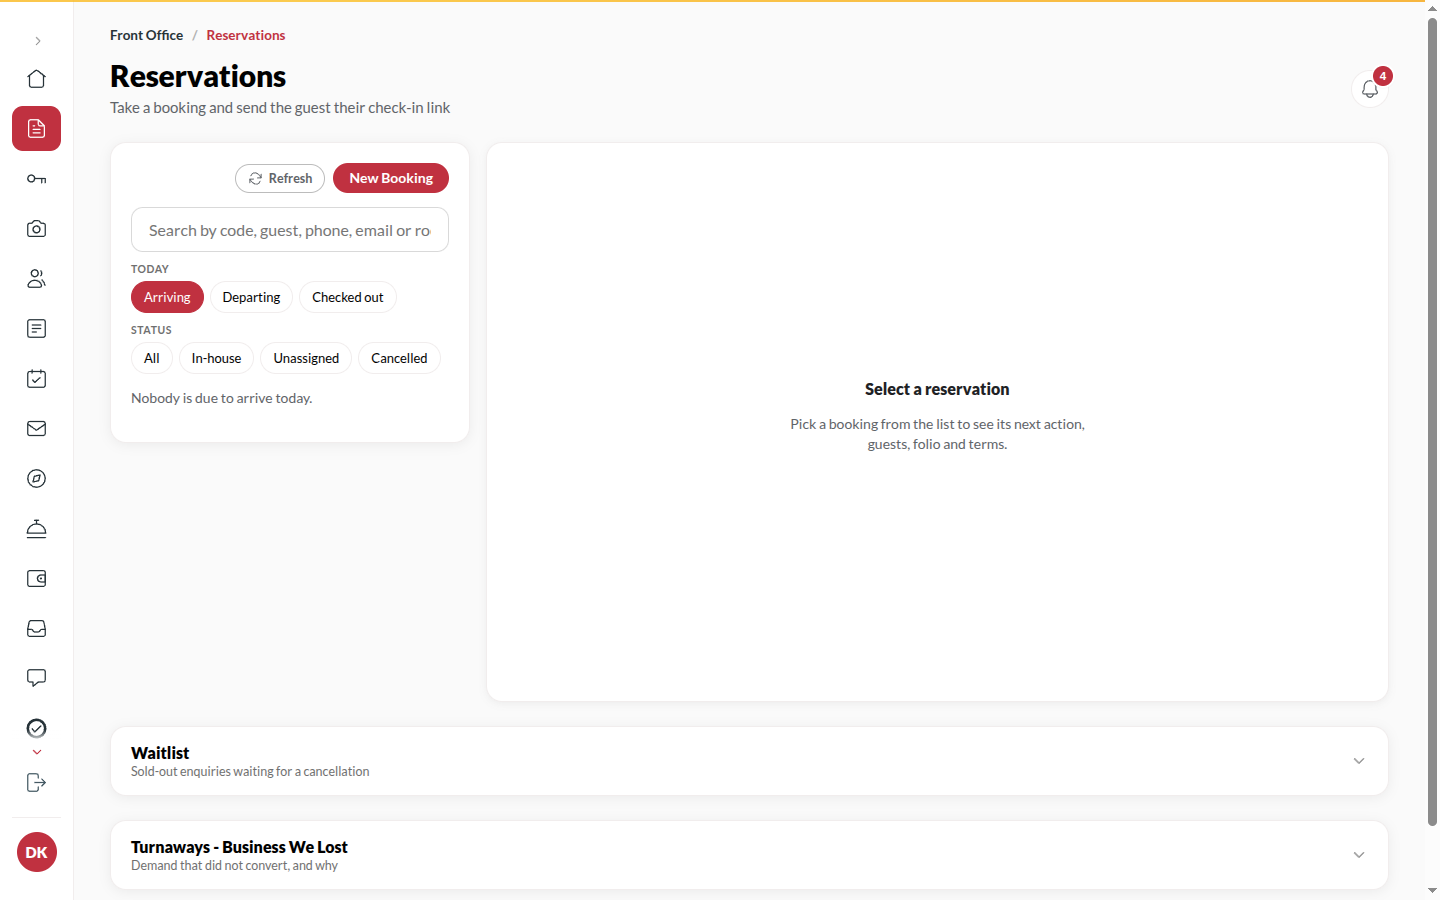This screenshot has height=900, width=1440.
Task: Open the wallet icon in sidebar
Action: 37,579
